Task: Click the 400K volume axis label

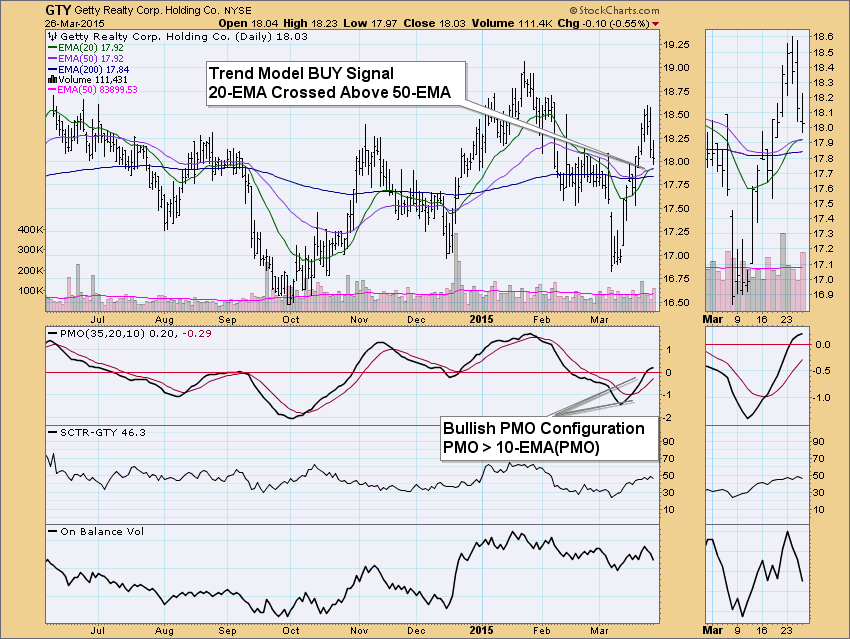Action: click(x=30, y=229)
